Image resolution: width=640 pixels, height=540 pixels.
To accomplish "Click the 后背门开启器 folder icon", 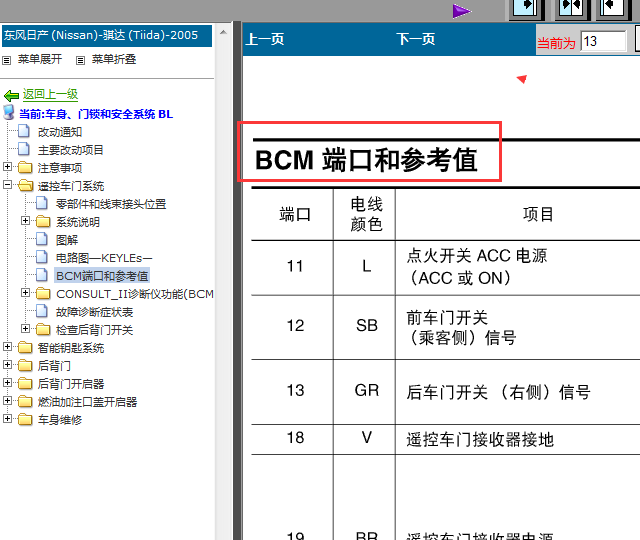I will coord(25,383).
